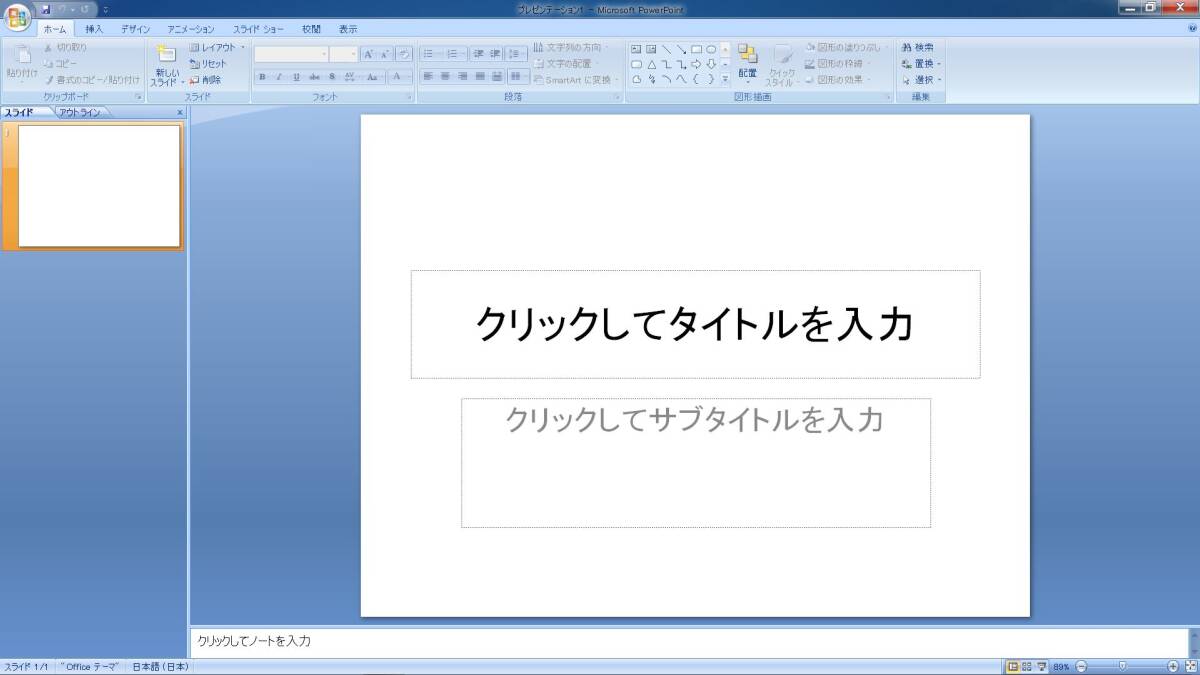The width and height of the screenshot is (1200, 675).
Task: Switch to slide sorter view icon
Action: point(1026,666)
